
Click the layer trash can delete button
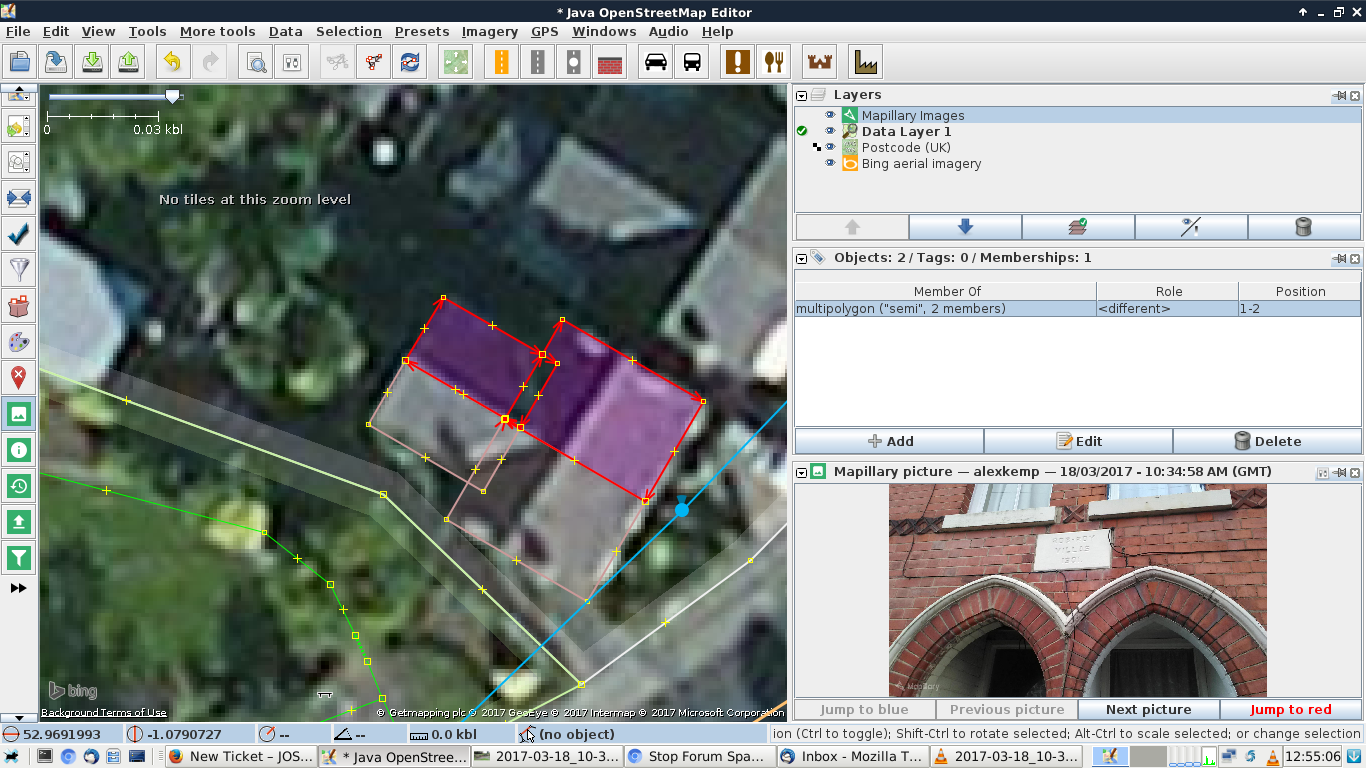click(1303, 226)
